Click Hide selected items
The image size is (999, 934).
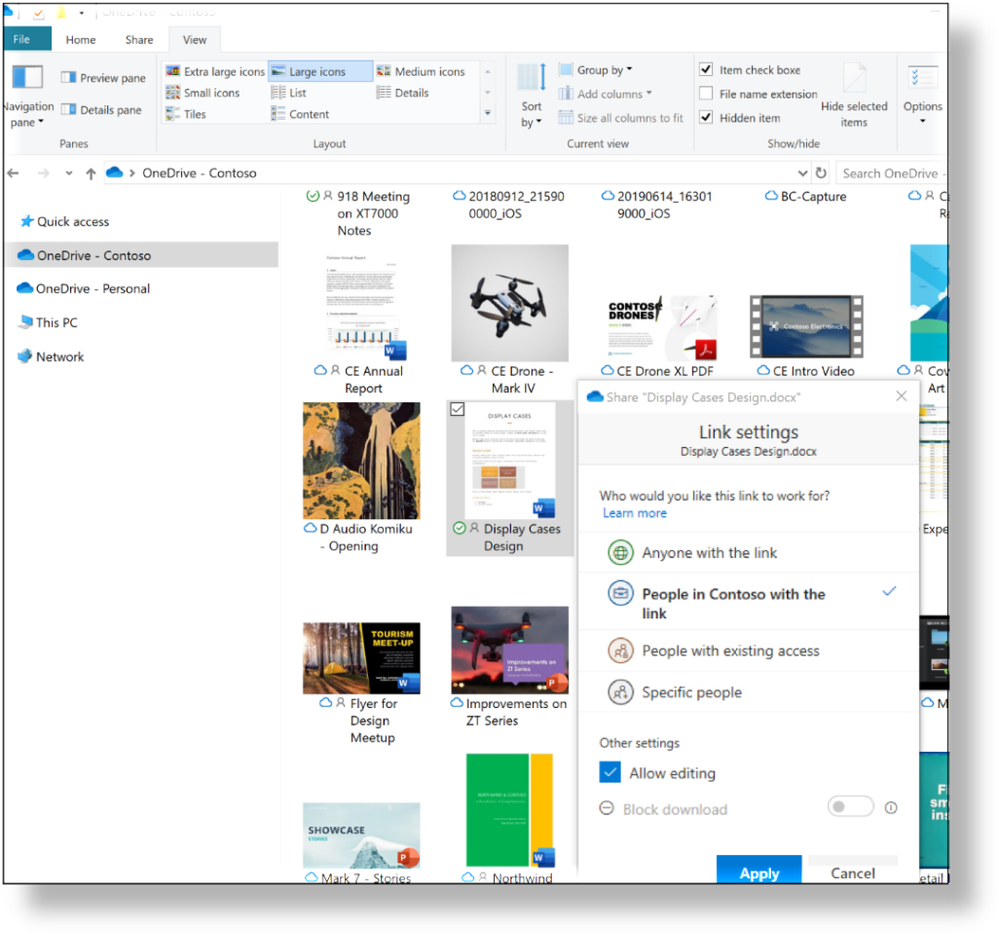click(854, 97)
